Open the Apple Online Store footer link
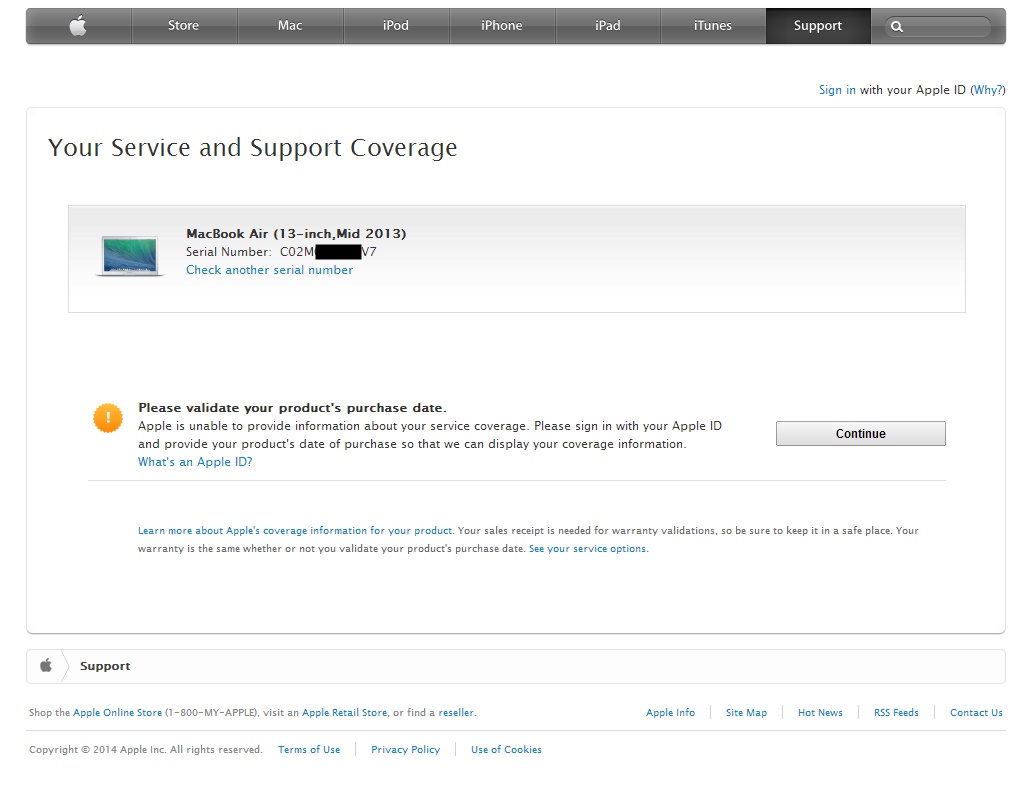The height and width of the screenshot is (802, 1032). [x=117, y=713]
